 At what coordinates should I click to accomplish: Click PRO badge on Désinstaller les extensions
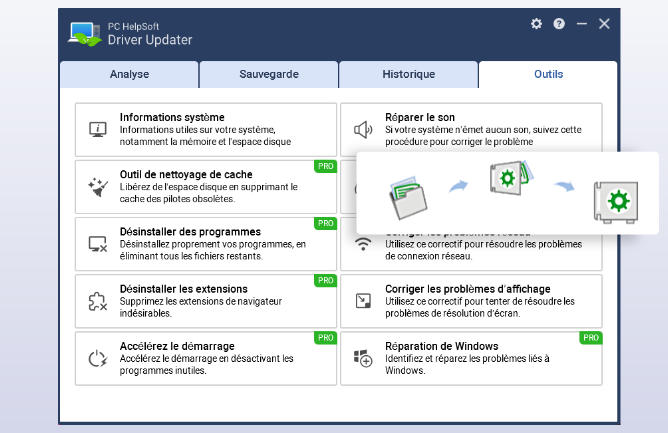[325, 280]
